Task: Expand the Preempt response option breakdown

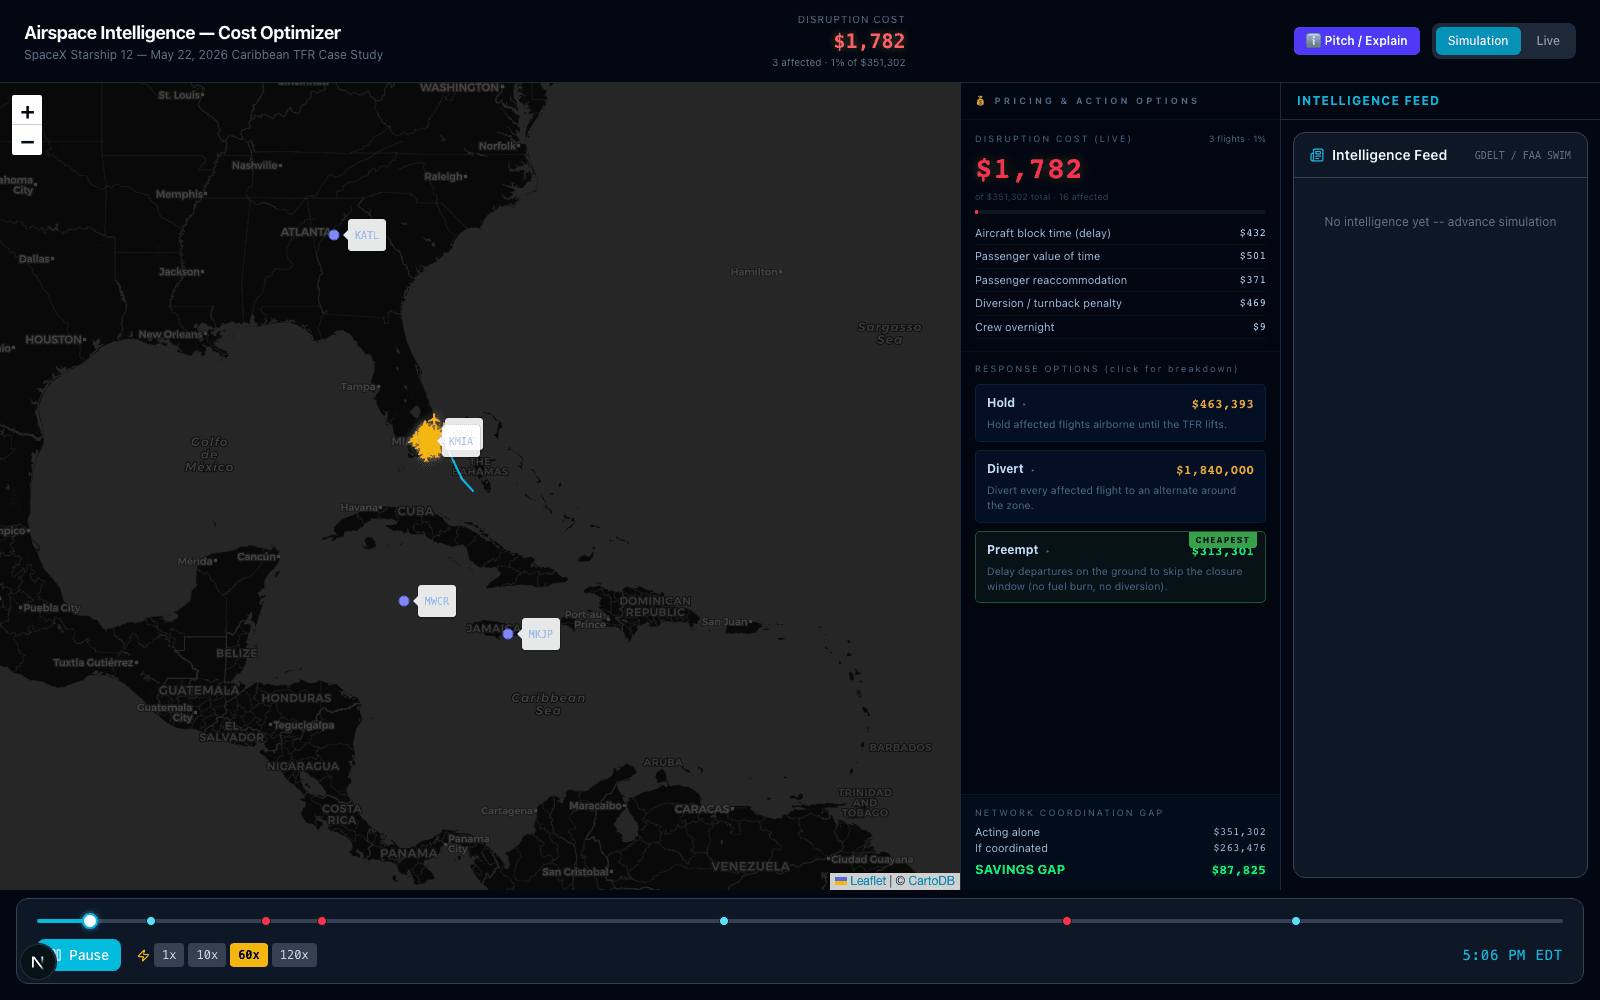Action: 1120,567
